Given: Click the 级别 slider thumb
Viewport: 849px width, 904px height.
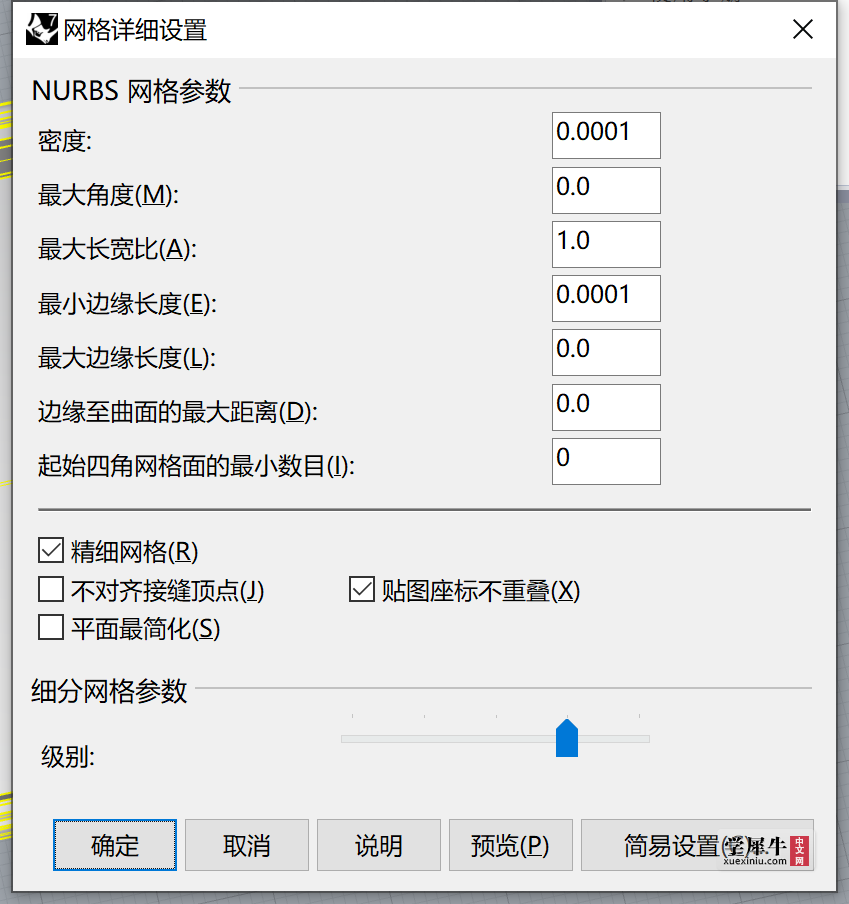Looking at the screenshot, I should tap(567, 738).
